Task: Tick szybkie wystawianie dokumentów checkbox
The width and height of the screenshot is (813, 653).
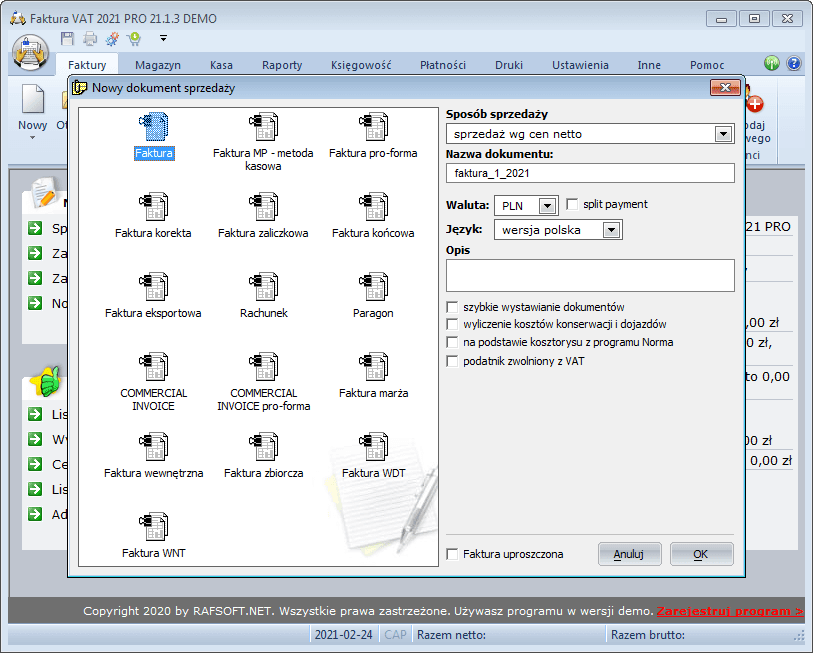Action: coord(453,307)
